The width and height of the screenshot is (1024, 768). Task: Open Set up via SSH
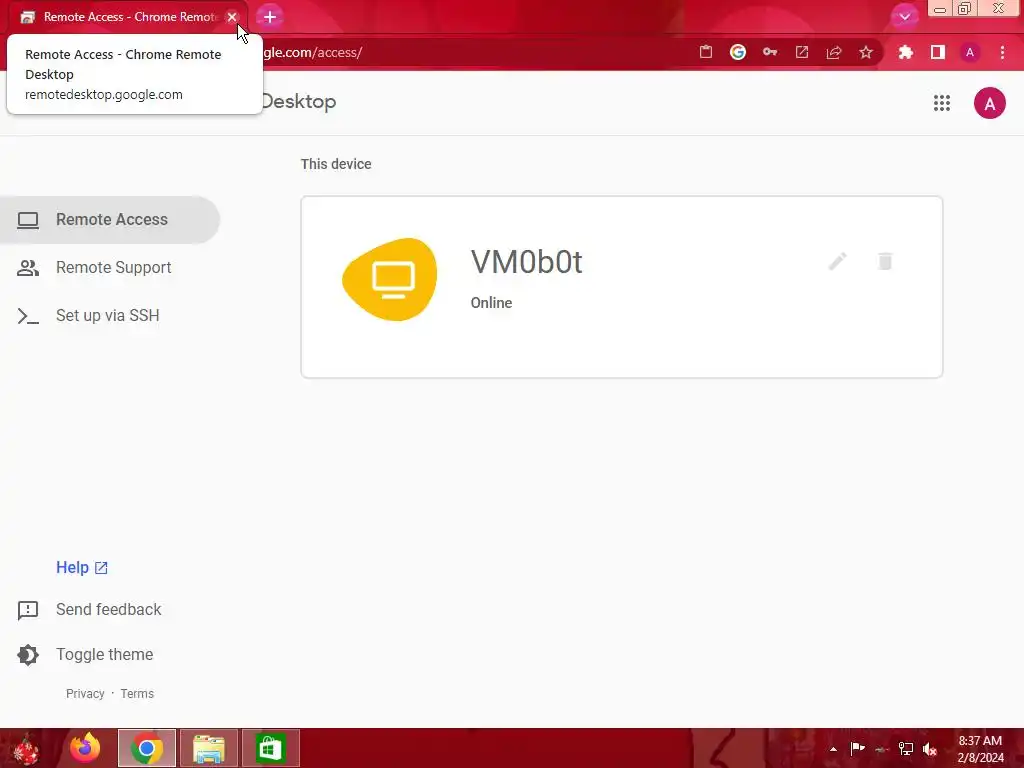click(110, 316)
